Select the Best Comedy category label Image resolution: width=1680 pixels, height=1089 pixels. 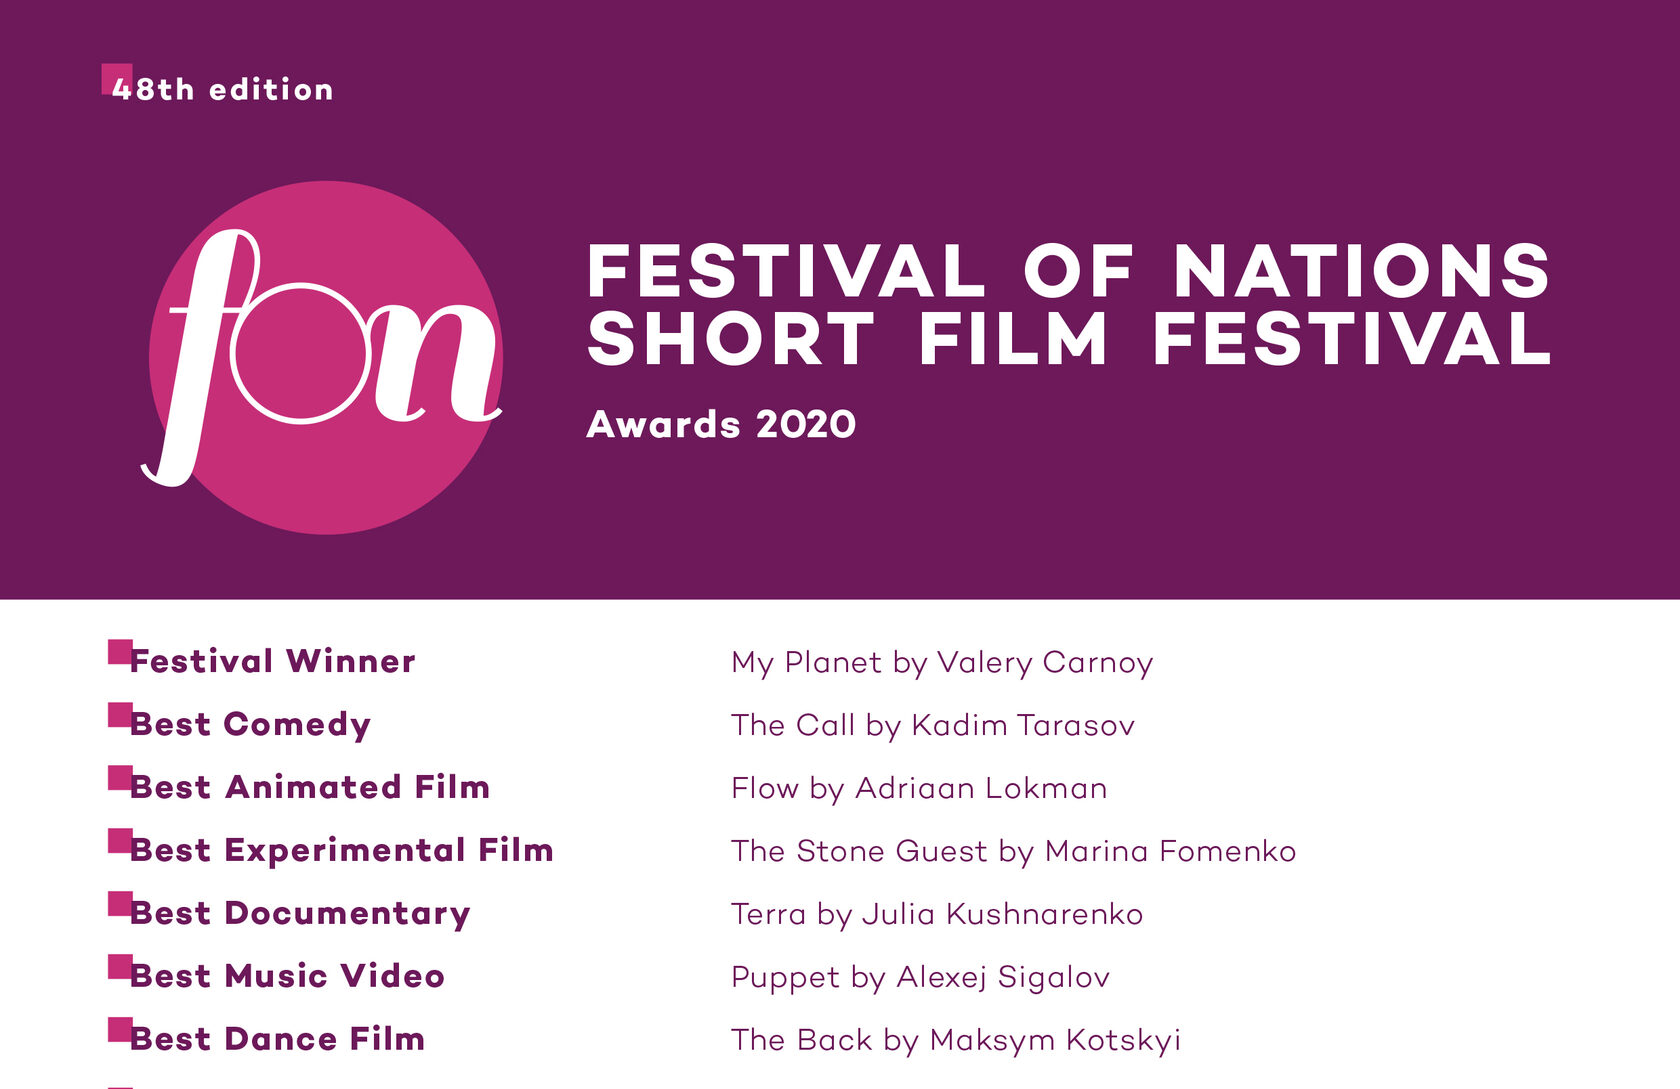click(250, 725)
